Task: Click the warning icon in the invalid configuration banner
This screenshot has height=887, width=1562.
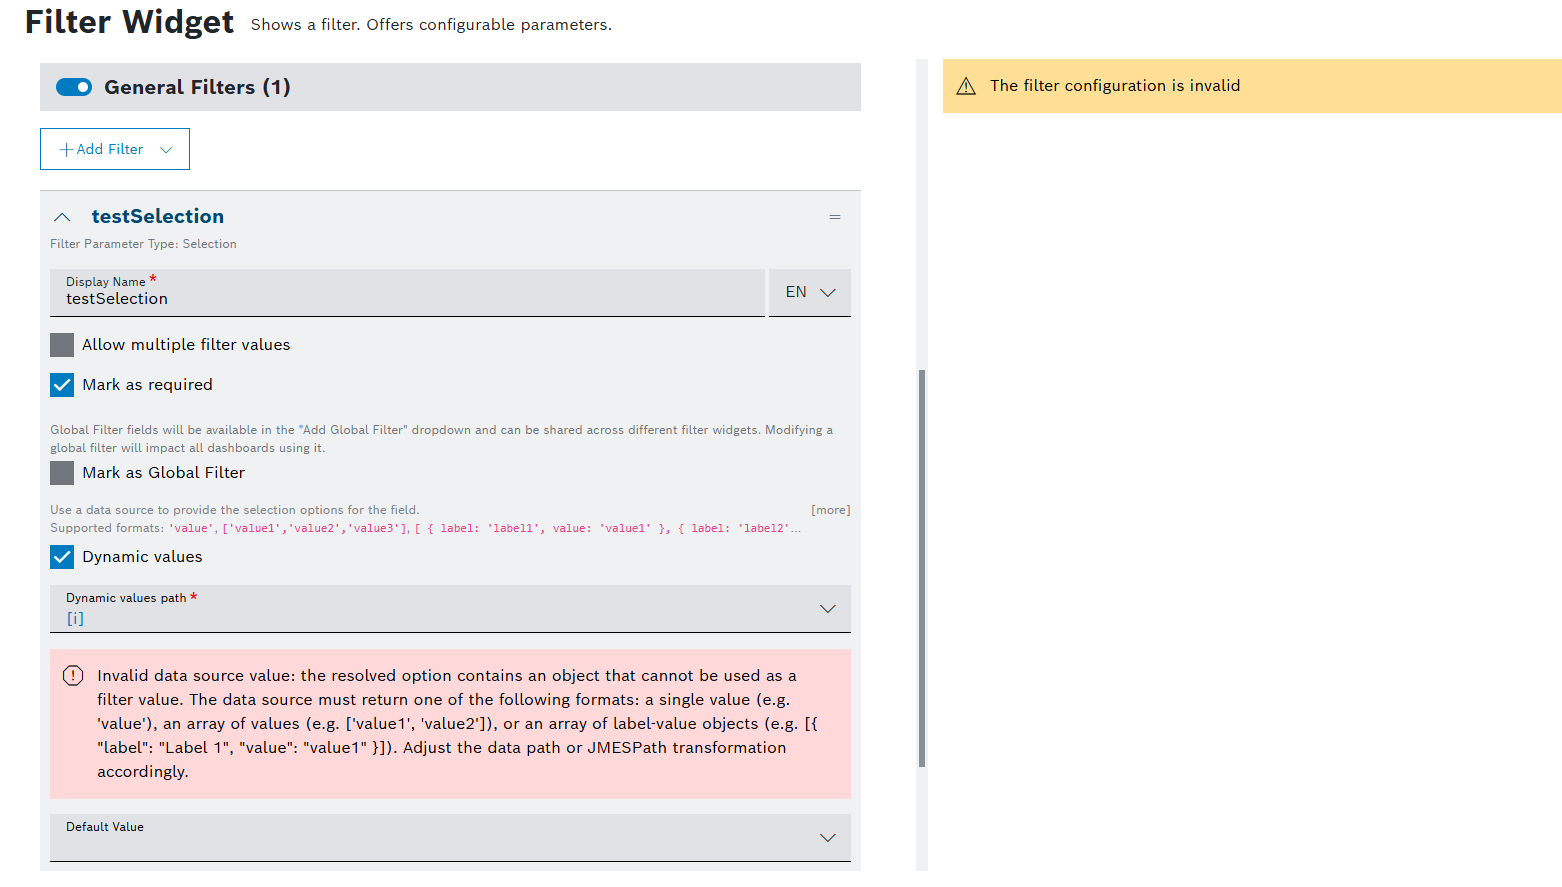Action: click(x=966, y=86)
